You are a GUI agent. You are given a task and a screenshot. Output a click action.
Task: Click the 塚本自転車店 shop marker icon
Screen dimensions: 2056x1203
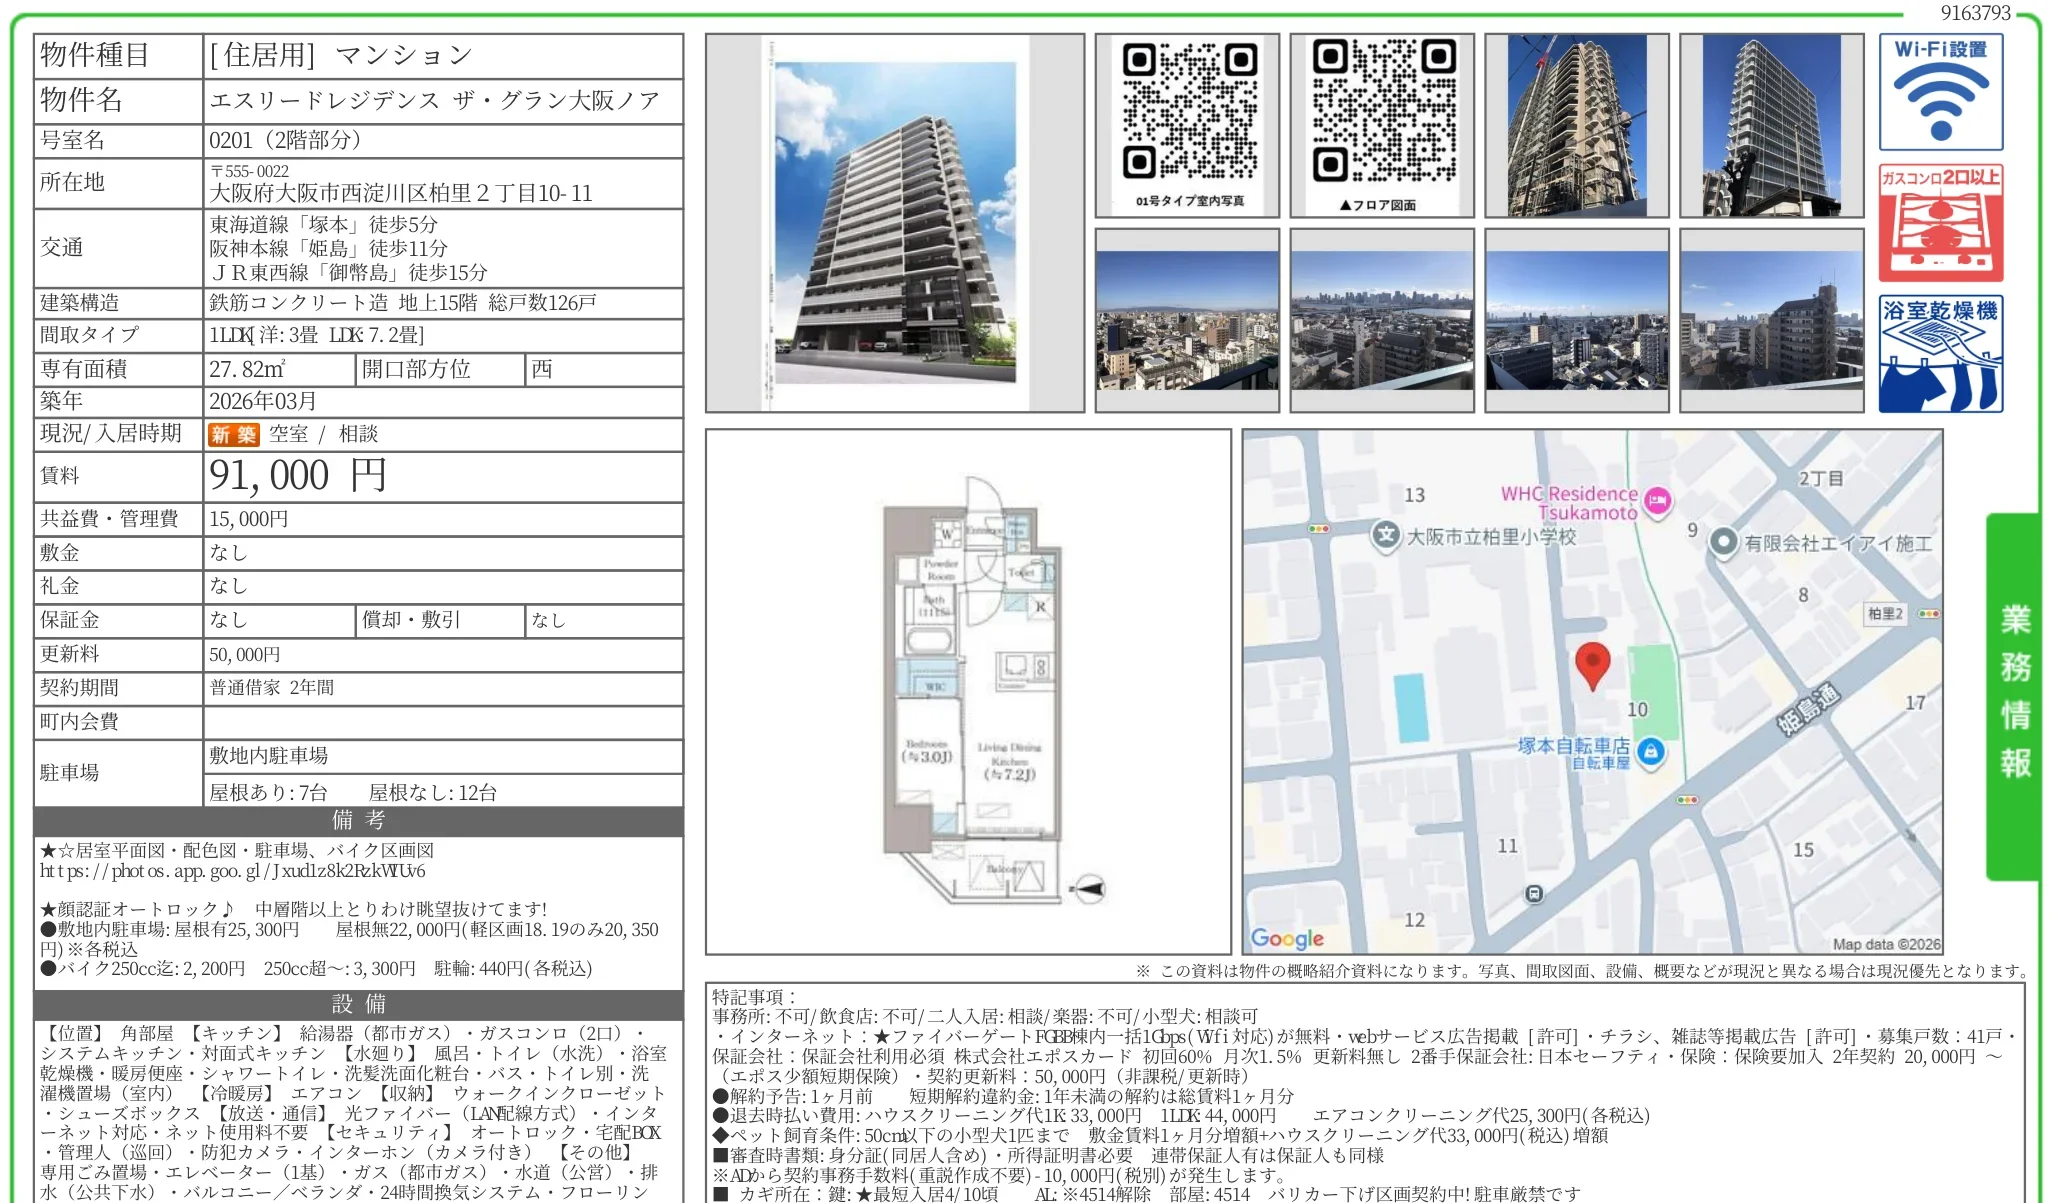coord(1651,752)
